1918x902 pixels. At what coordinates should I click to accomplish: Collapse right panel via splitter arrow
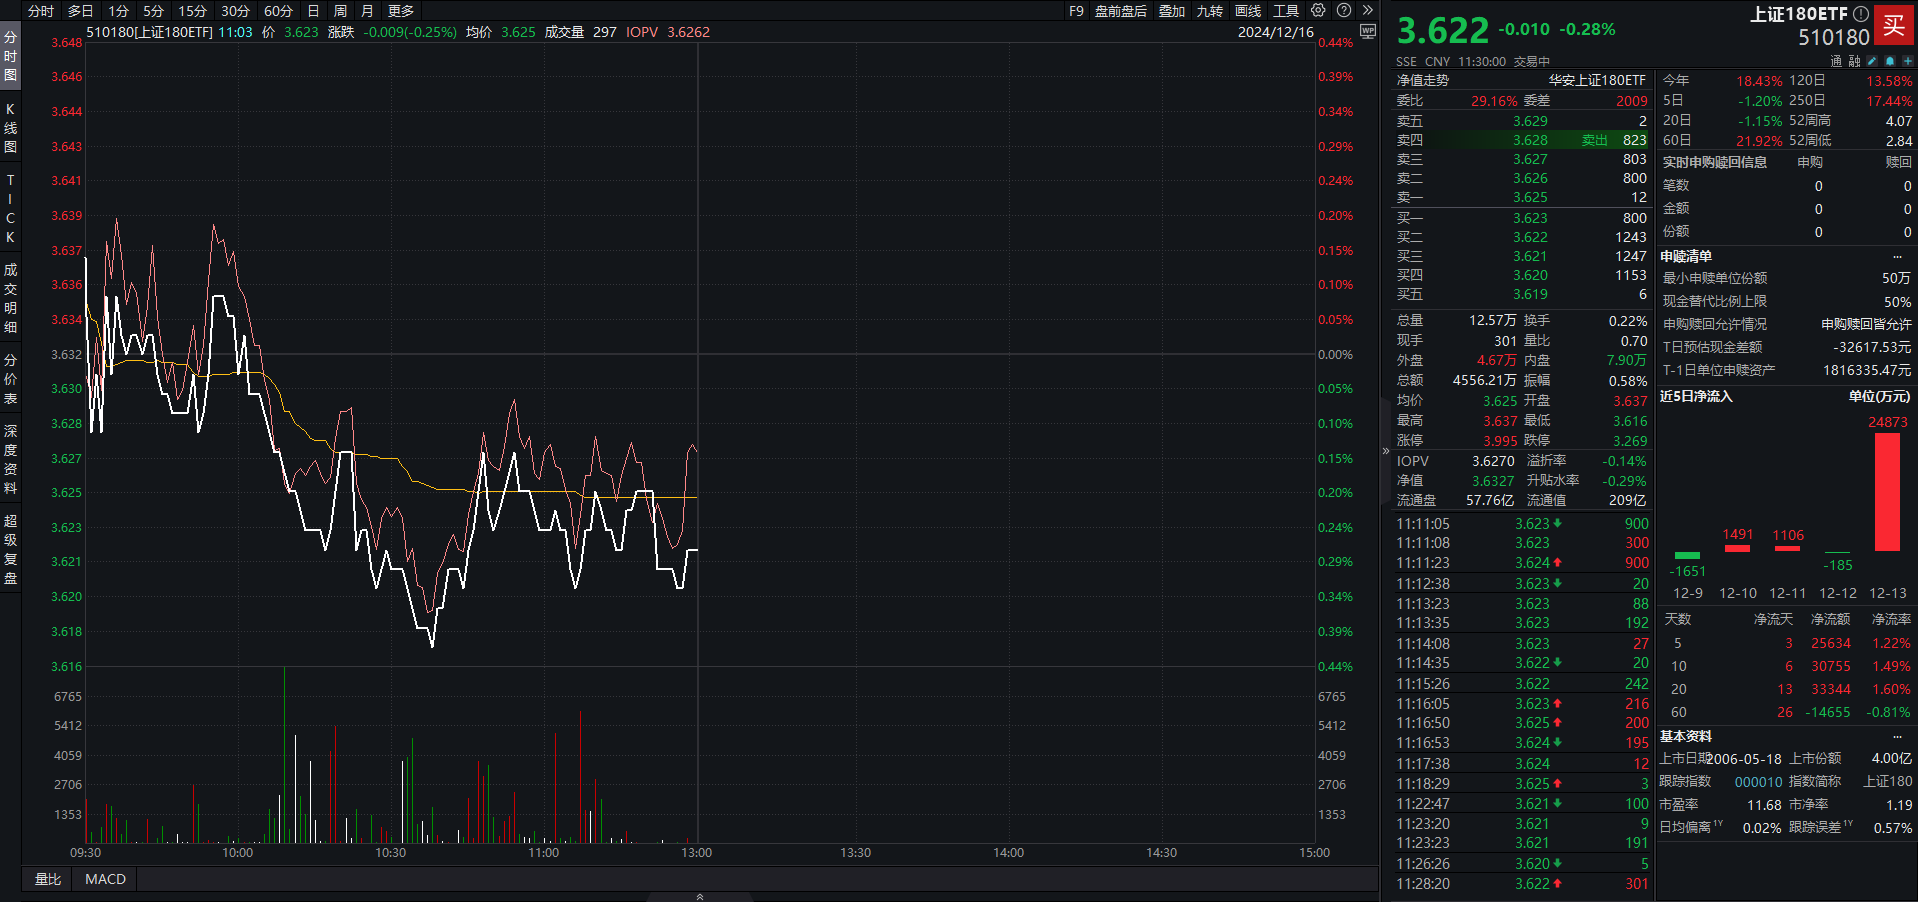[x=1386, y=451]
